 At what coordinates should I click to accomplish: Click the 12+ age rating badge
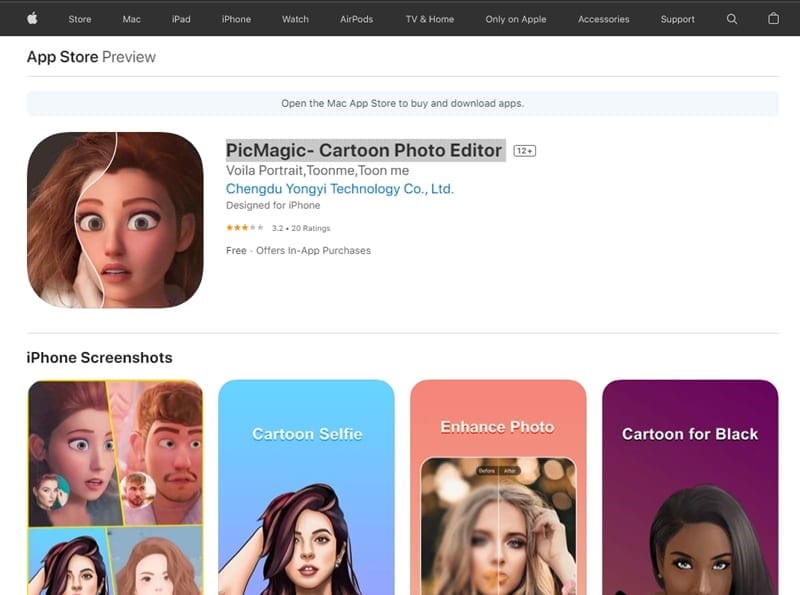524,150
